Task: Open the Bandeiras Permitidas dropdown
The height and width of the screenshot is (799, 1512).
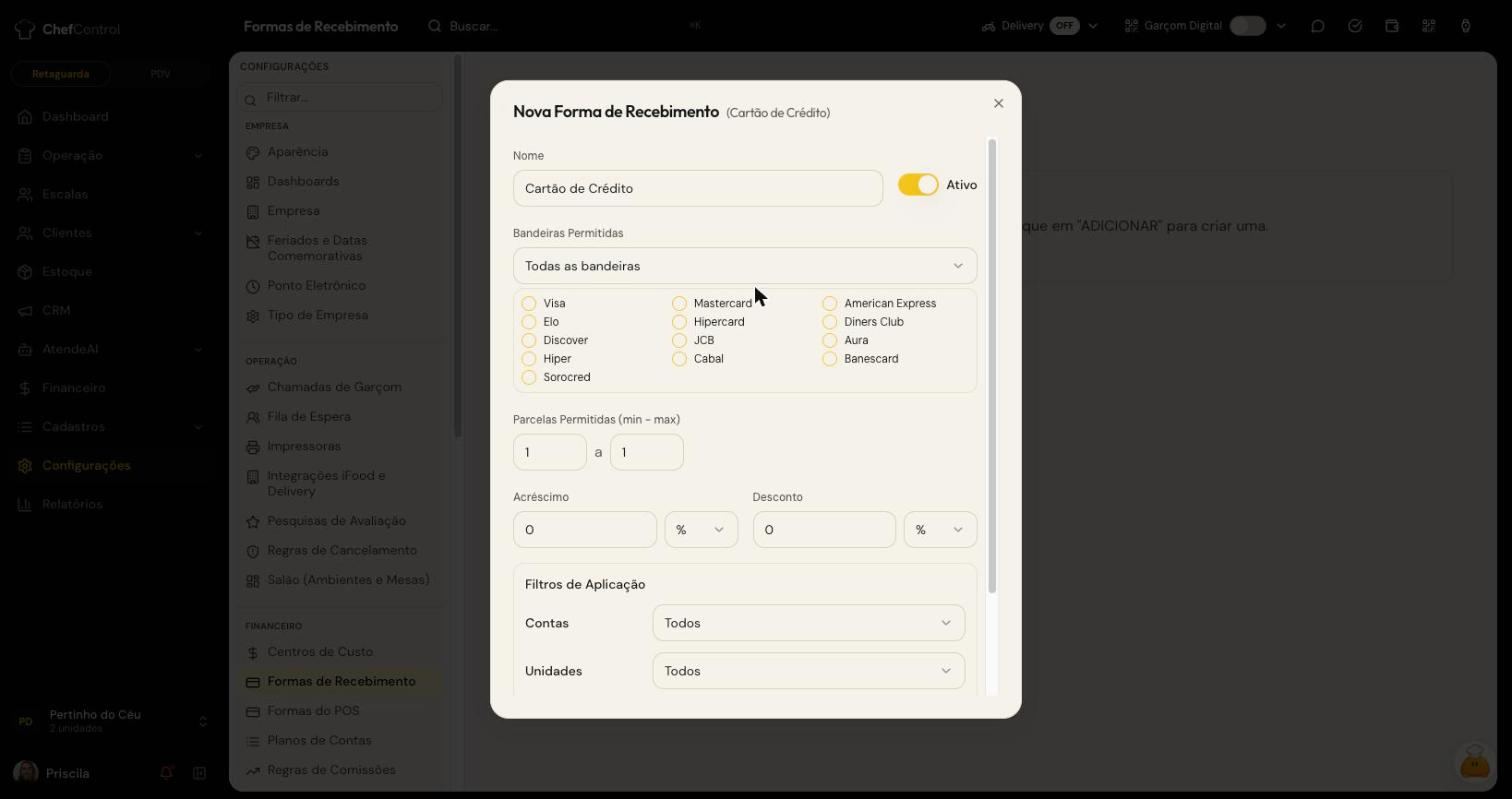Action: 745,266
